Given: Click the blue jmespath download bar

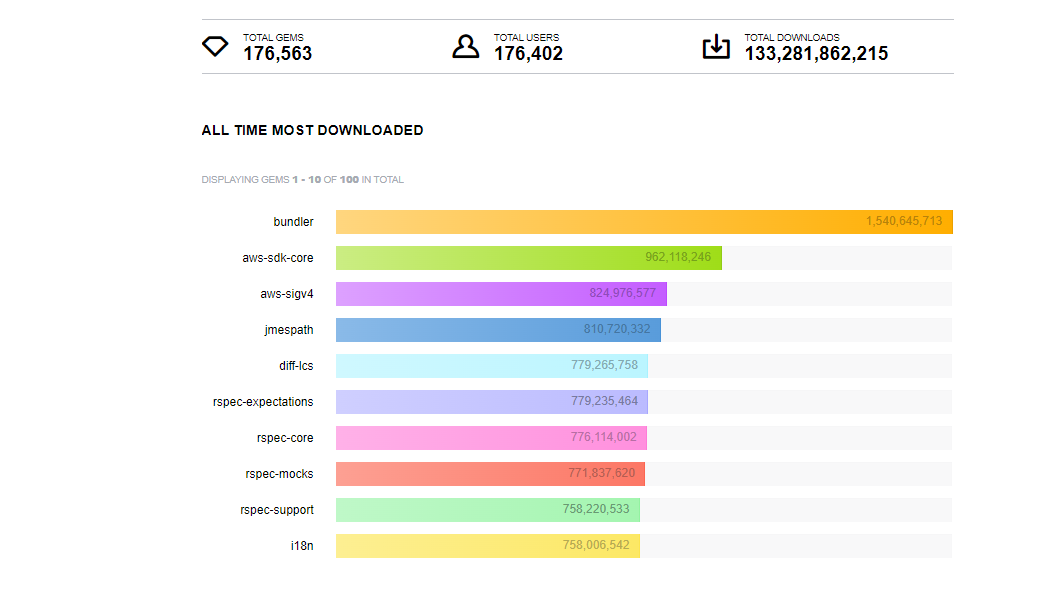Looking at the screenshot, I should click(x=498, y=330).
